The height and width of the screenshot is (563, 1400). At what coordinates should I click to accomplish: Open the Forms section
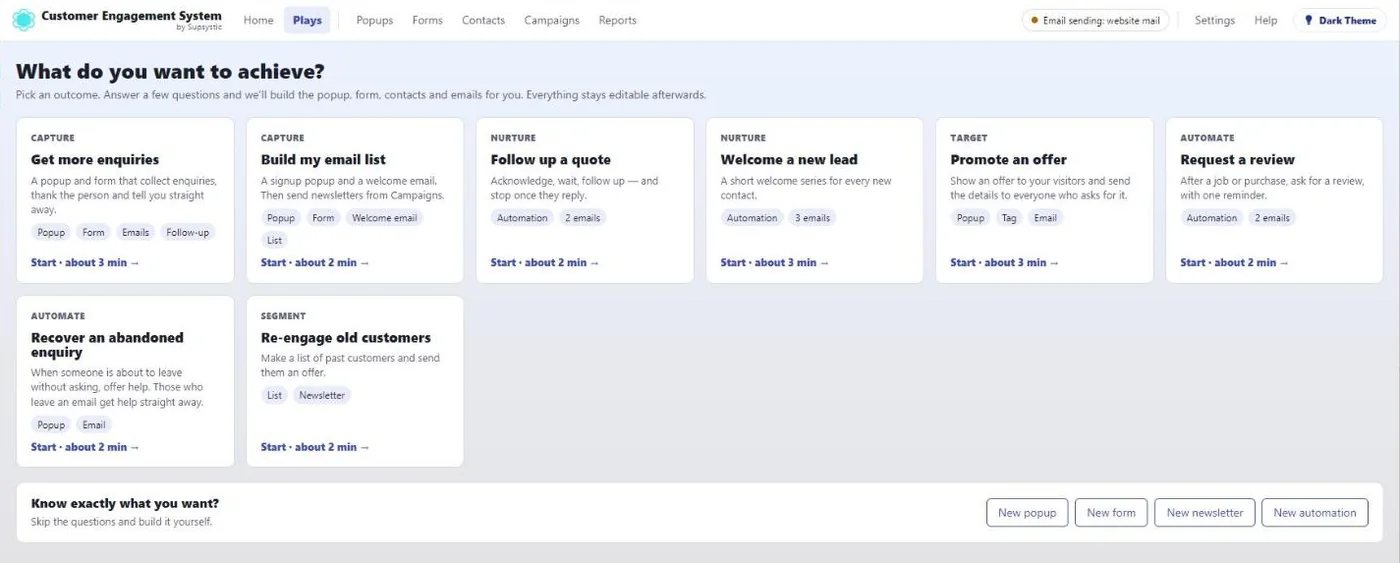pos(427,20)
